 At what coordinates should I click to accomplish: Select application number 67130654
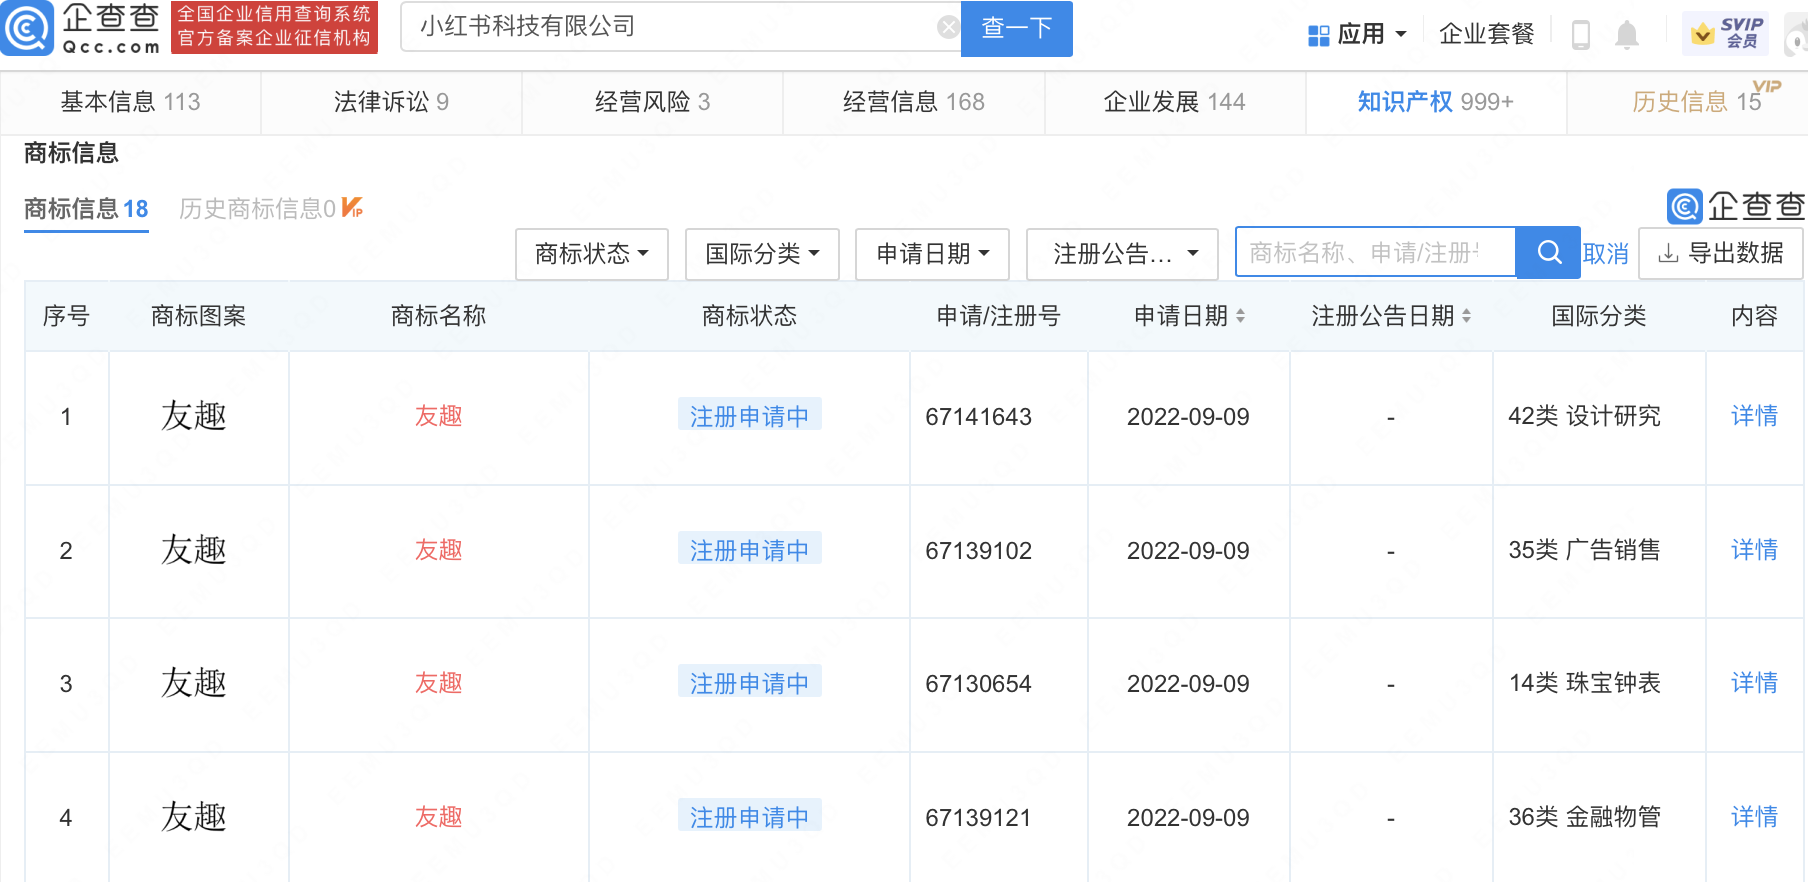coord(978,684)
